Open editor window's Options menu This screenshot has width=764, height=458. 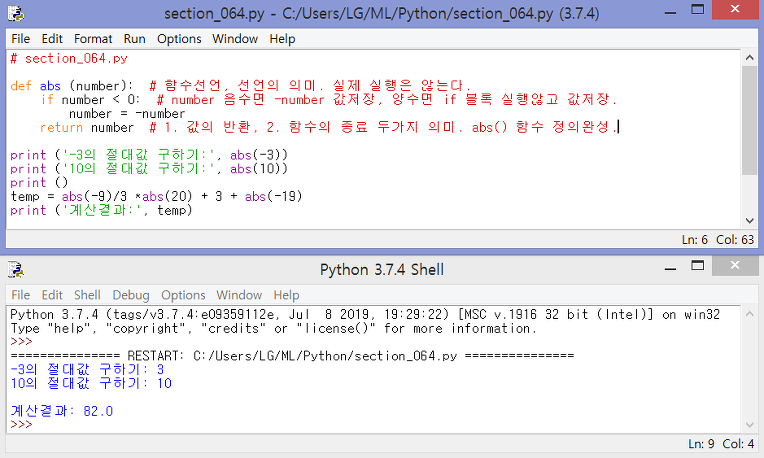tap(179, 39)
